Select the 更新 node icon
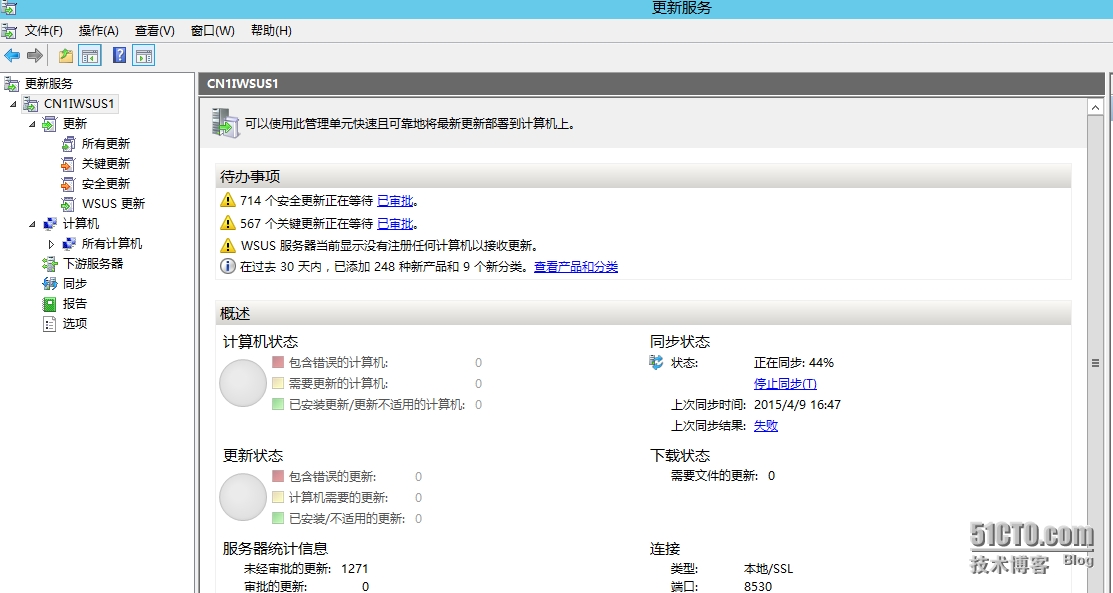 [49, 124]
